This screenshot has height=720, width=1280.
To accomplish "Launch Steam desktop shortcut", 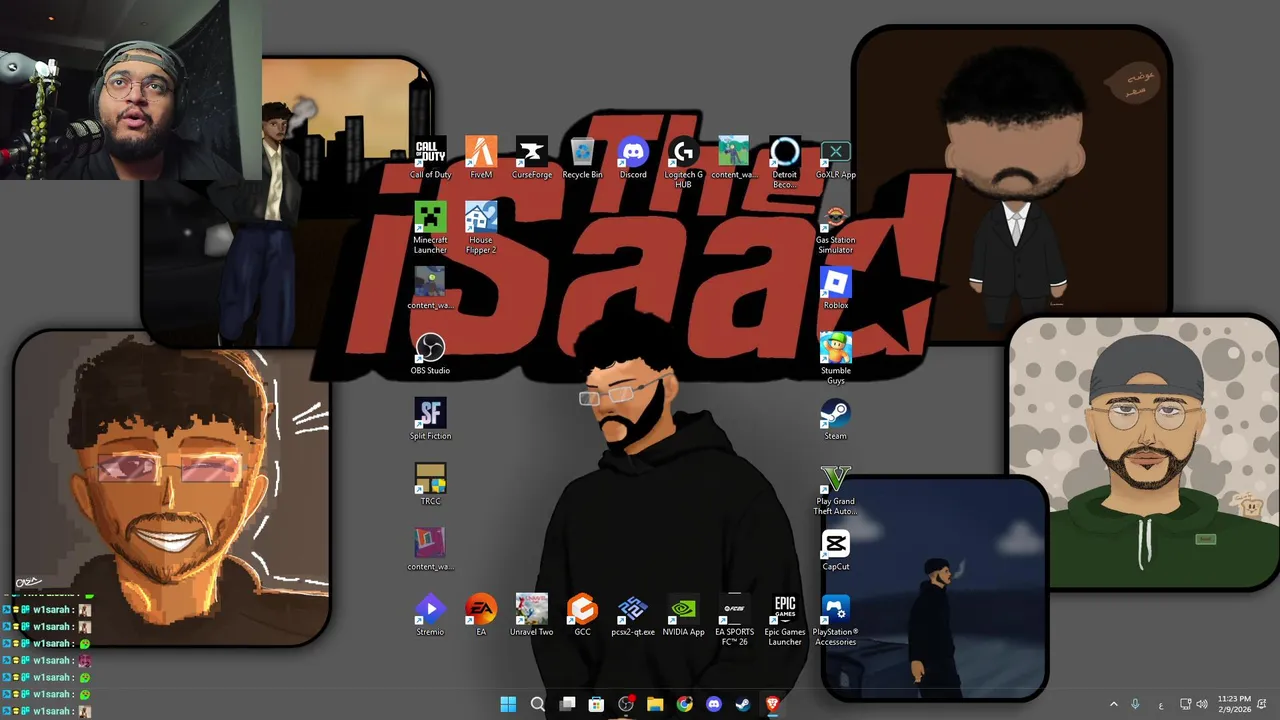I will 835,419.
